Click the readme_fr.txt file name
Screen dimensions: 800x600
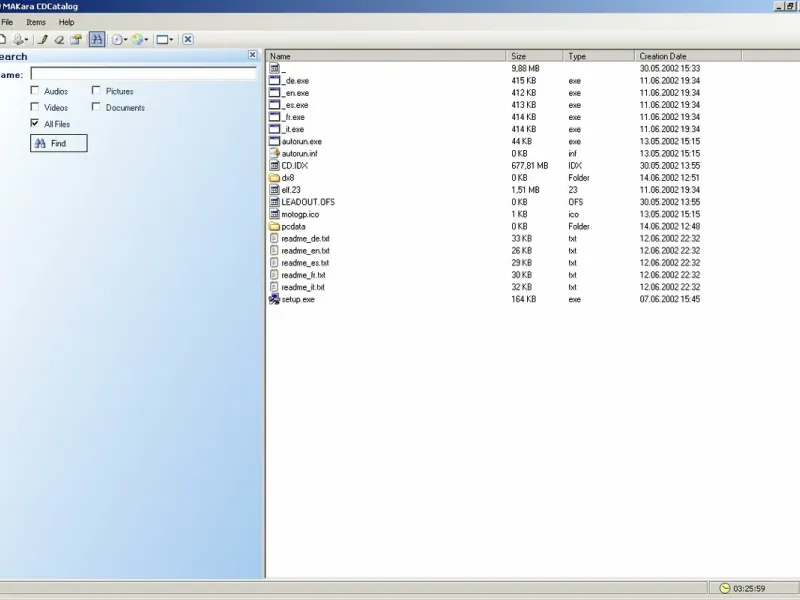tap(303, 275)
